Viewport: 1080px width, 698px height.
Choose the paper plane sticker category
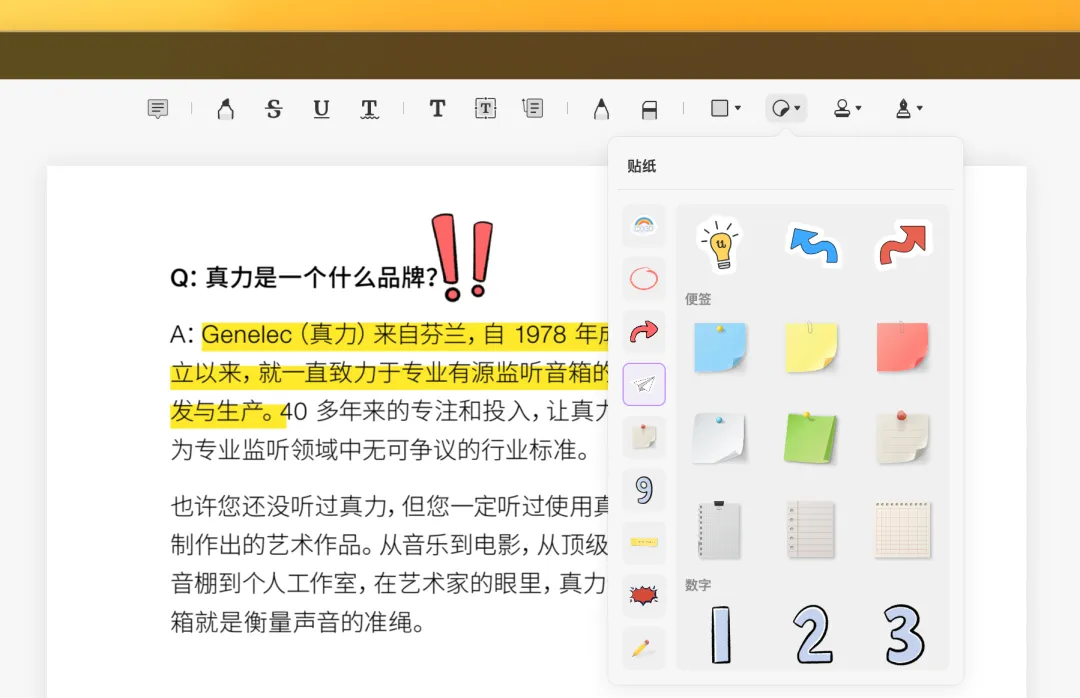pyautogui.click(x=644, y=384)
